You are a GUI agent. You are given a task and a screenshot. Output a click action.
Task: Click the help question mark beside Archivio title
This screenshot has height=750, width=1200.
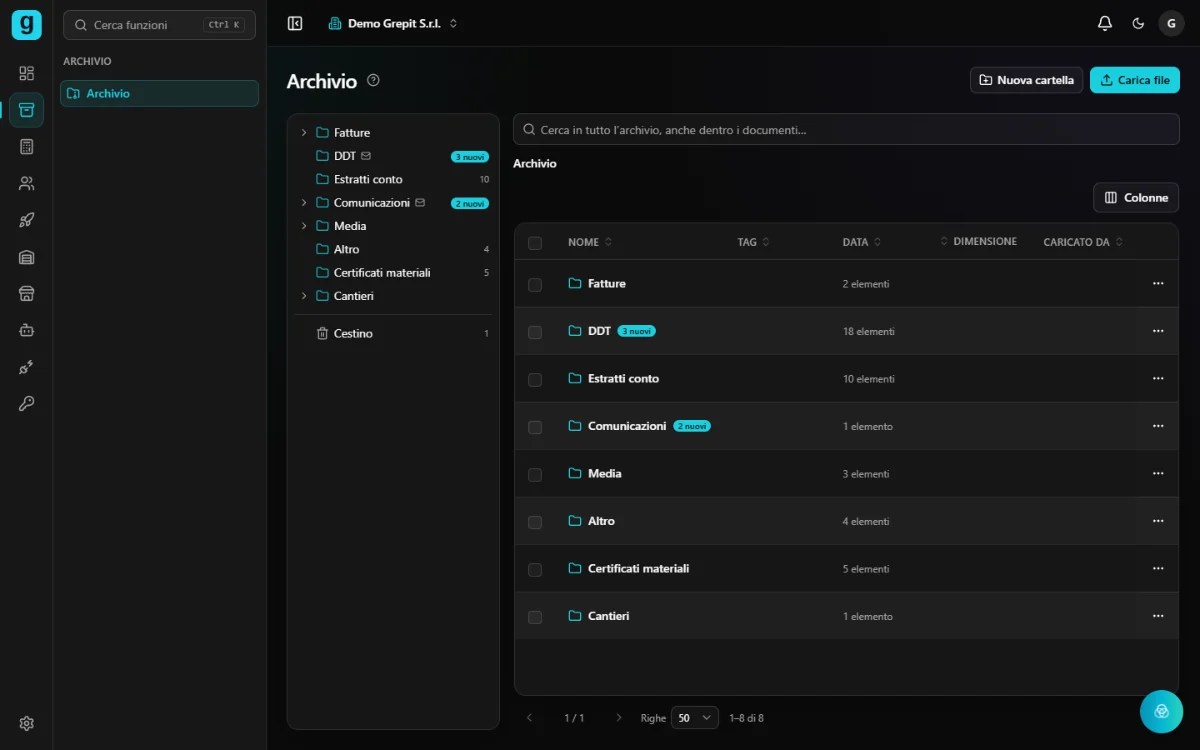(373, 80)
